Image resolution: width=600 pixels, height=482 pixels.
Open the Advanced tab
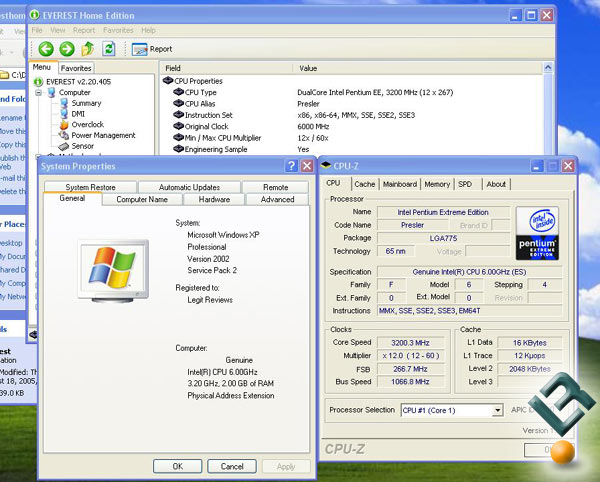[x=277, y=199]
